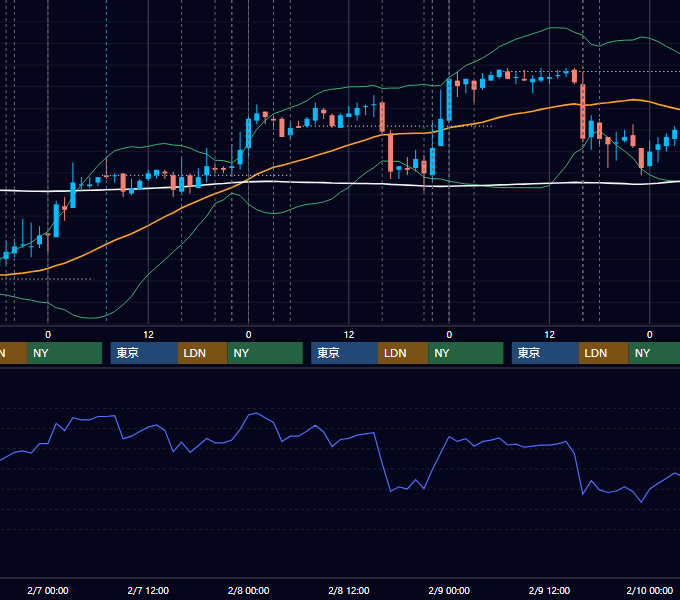Click hour label 0 above 2/7 00:00
Screen dimensions: 680x600
click(48, 335)
